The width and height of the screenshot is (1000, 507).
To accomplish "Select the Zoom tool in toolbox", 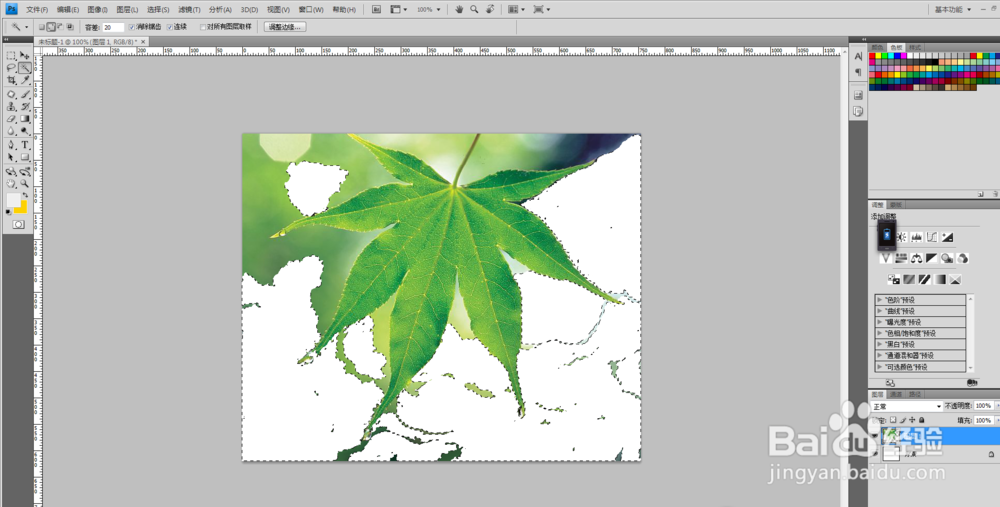I will click(x=25, y=183).
